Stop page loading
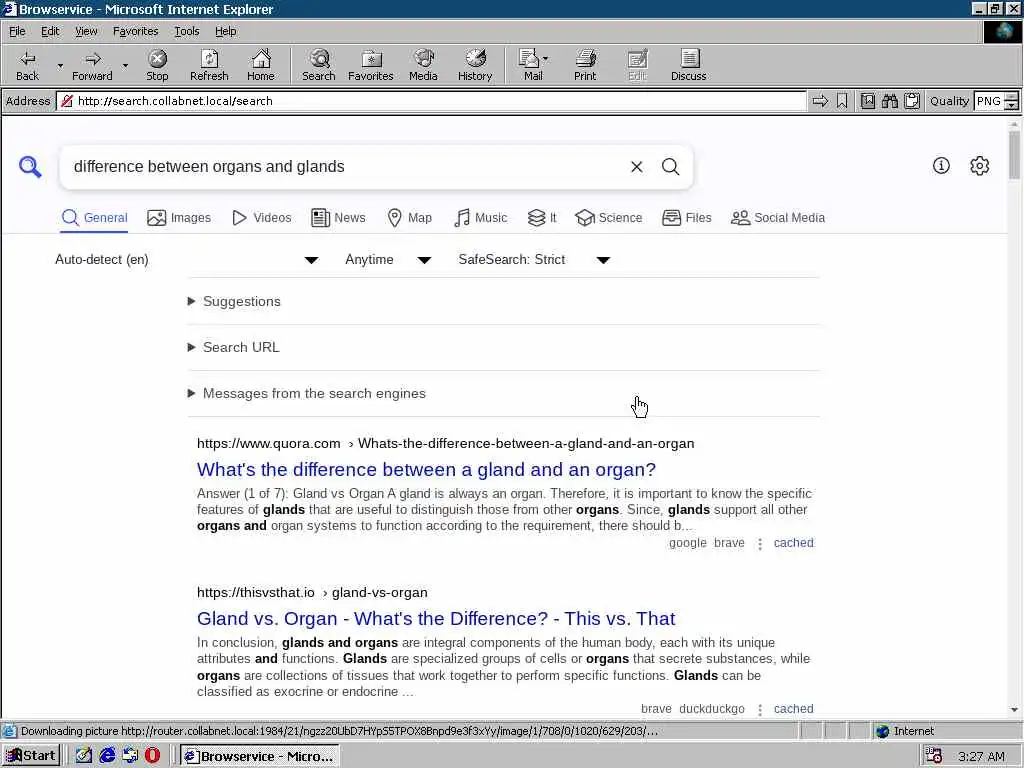1024x768 pixels. click(157, 65)
